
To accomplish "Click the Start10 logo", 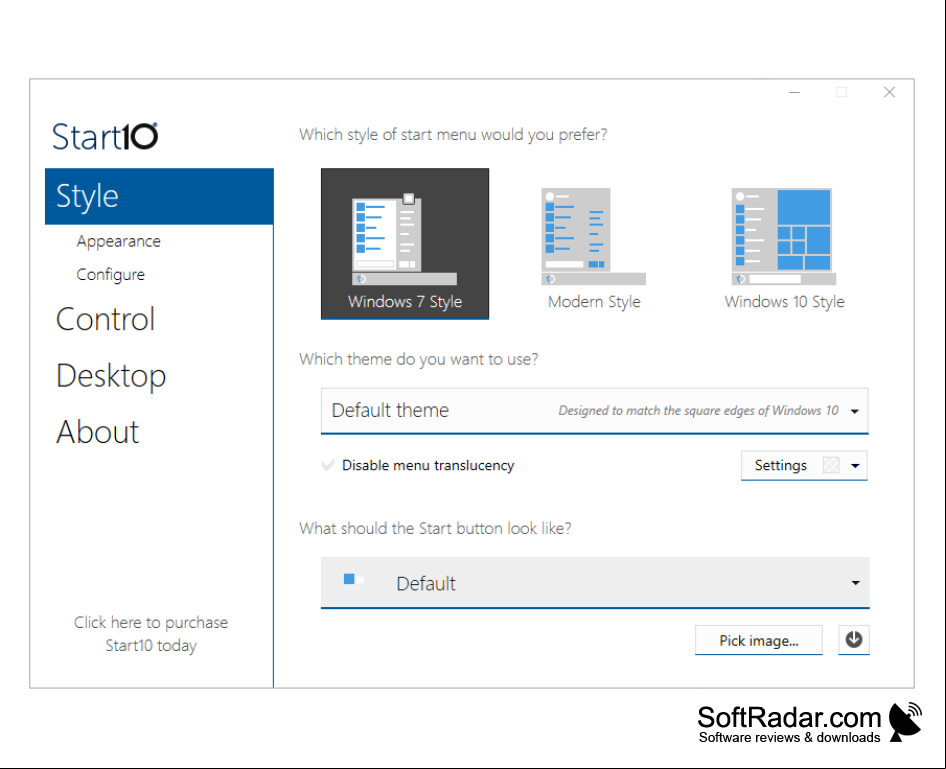I will tap(105, 136).
